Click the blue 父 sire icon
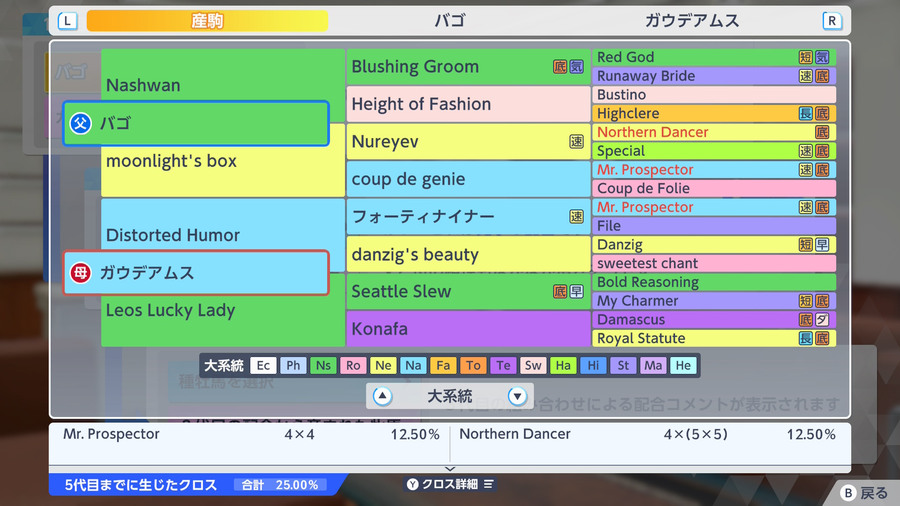 coord(80,123)
